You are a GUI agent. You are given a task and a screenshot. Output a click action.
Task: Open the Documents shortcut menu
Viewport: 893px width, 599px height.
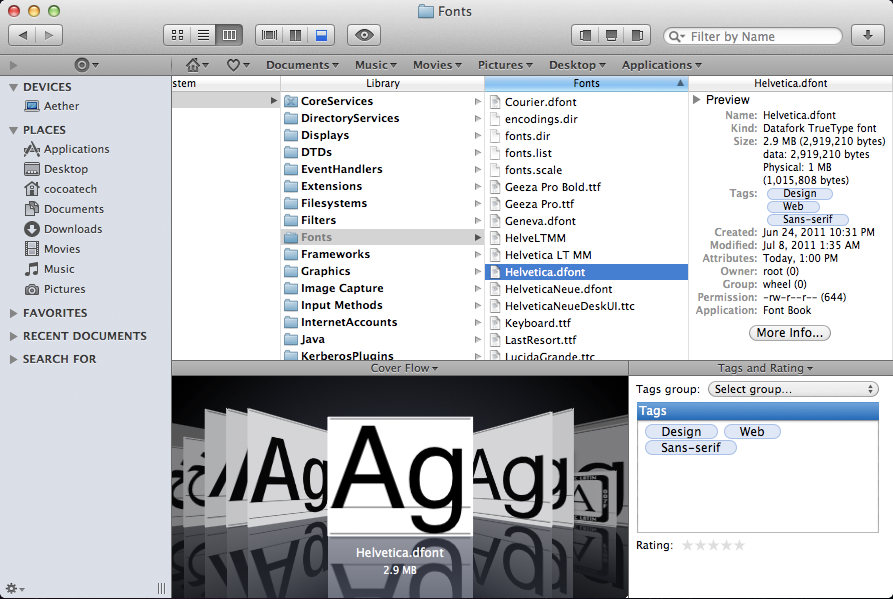pos(302,65)
